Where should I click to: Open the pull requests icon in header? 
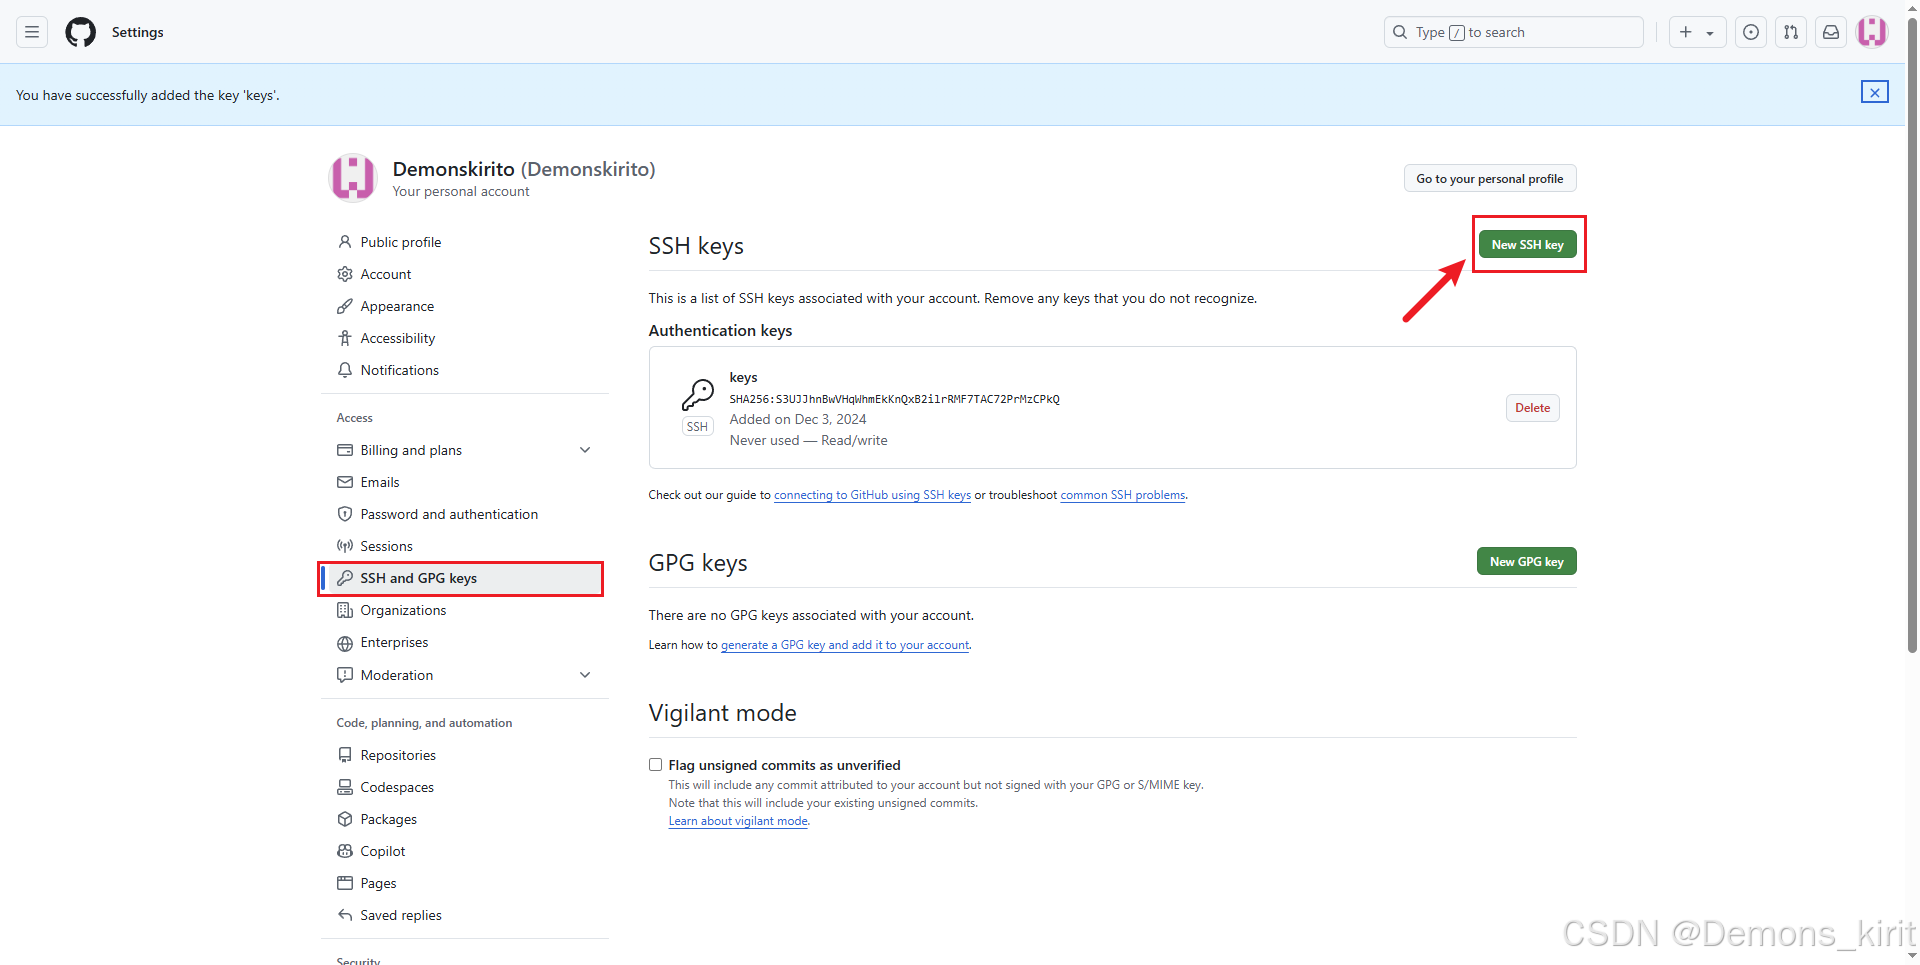click(x=1791, y=32)
